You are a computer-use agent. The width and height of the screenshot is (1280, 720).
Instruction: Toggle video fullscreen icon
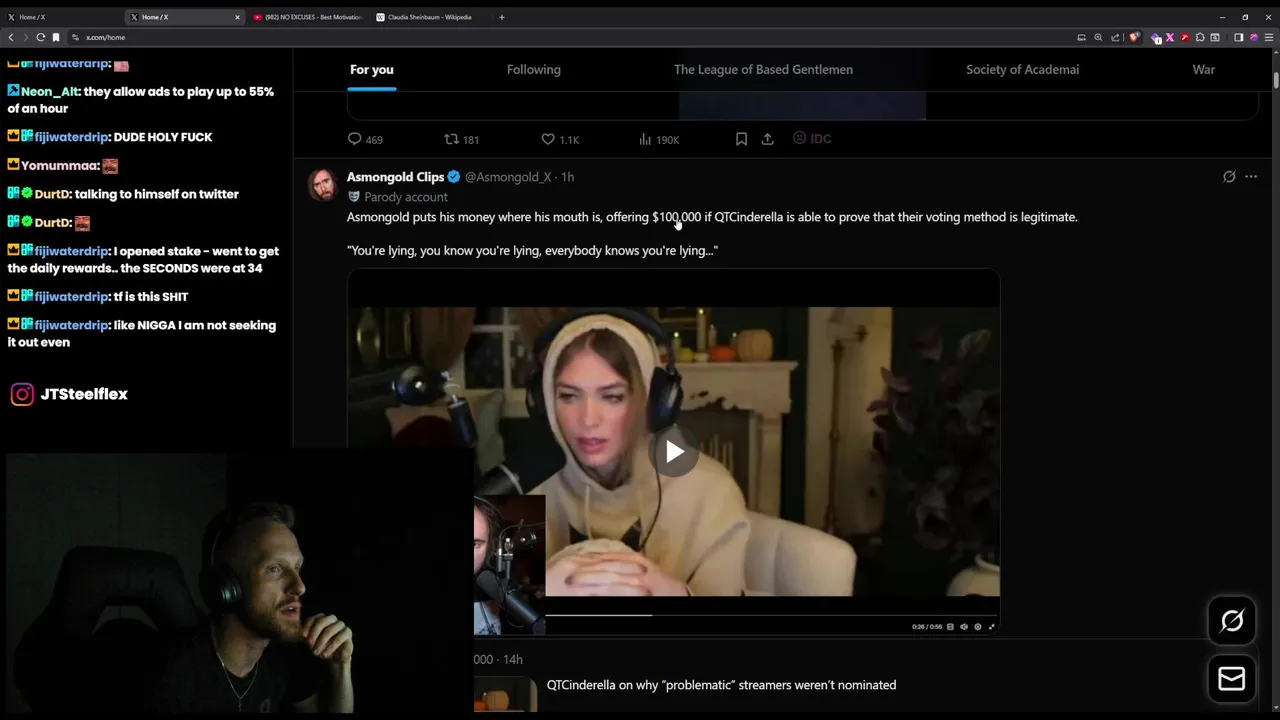click(992, 627)
